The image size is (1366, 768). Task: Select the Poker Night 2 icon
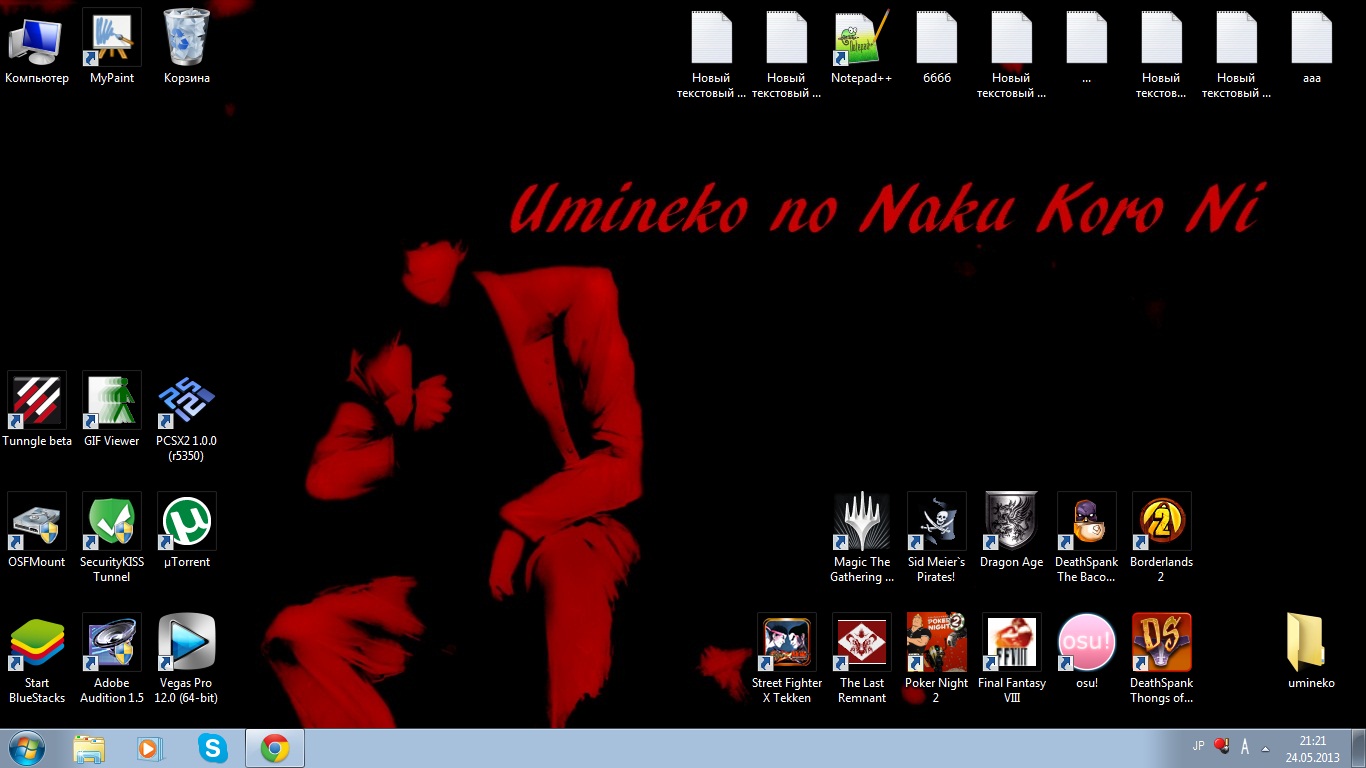click(937, 659)
